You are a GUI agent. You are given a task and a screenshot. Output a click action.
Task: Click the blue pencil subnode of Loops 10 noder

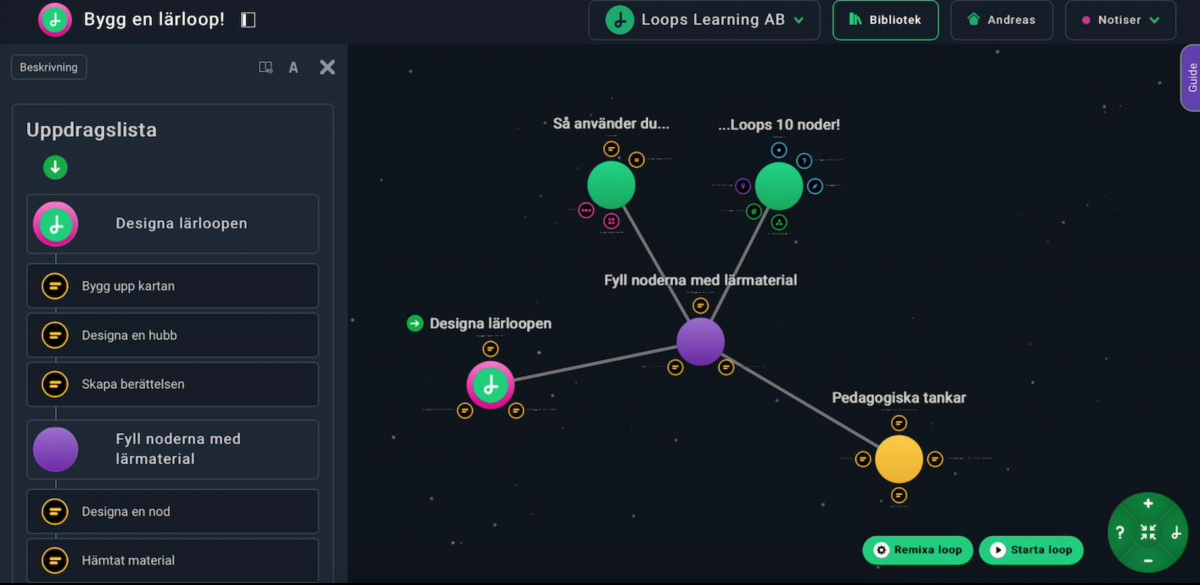click(x=815, y=186)
